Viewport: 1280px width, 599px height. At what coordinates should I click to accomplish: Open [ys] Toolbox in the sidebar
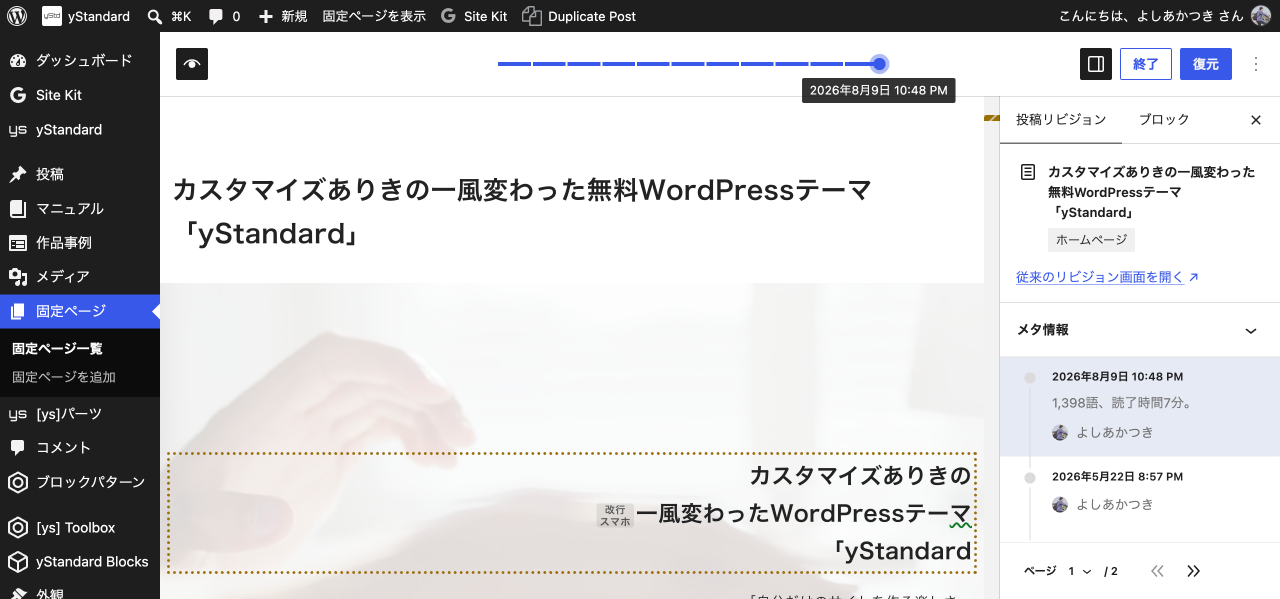pos(80,527)
